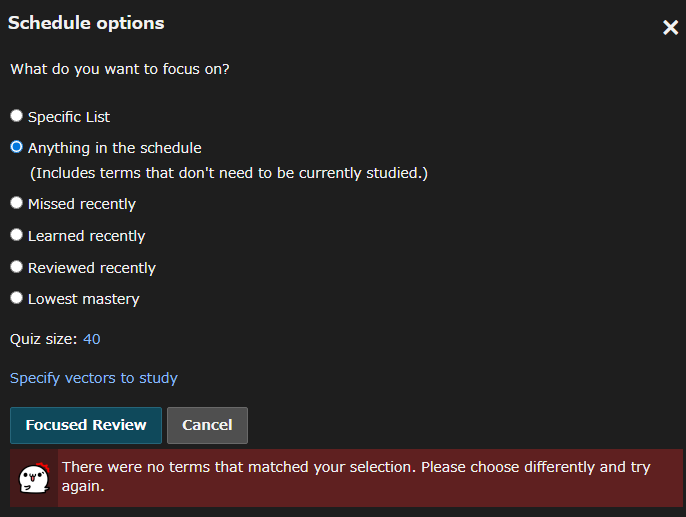This screenshot has height=517, width=686.
Task: Select the Missed recently radio button
Action: coord(16,203)
